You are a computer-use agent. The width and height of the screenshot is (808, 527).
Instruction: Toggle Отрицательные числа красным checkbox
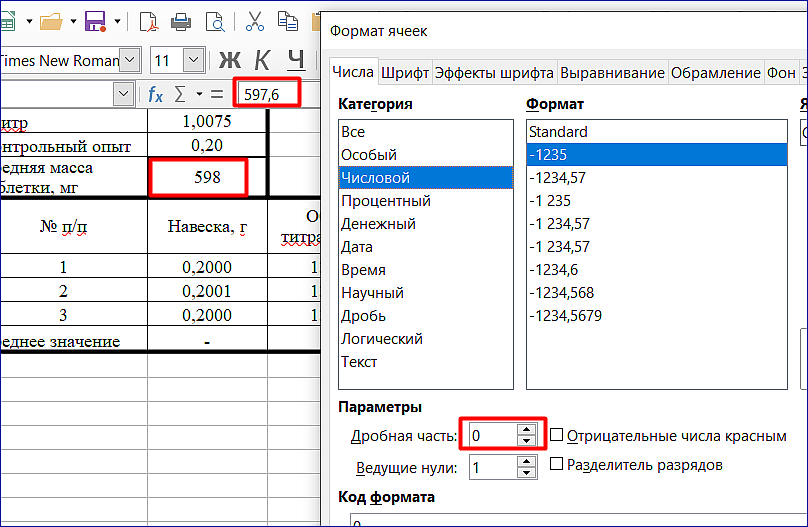pos(556,435)
